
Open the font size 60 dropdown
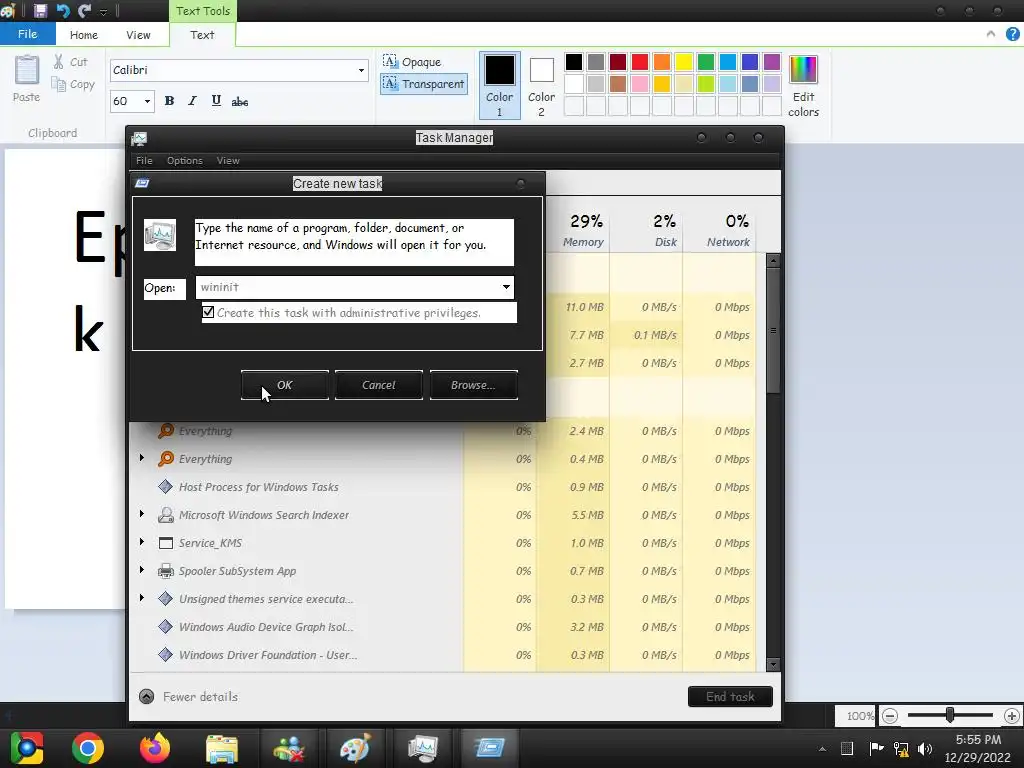pyautogui.click(x=147, y=101)
